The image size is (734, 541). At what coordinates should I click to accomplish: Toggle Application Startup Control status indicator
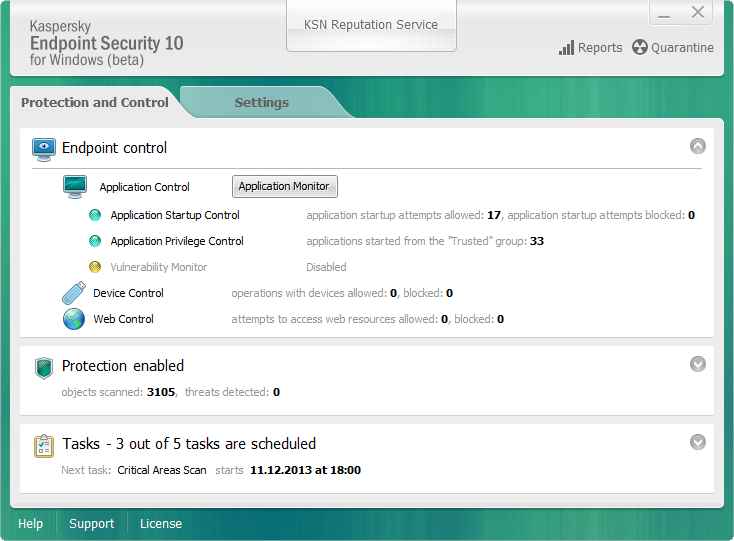click(x=95, y=215)
